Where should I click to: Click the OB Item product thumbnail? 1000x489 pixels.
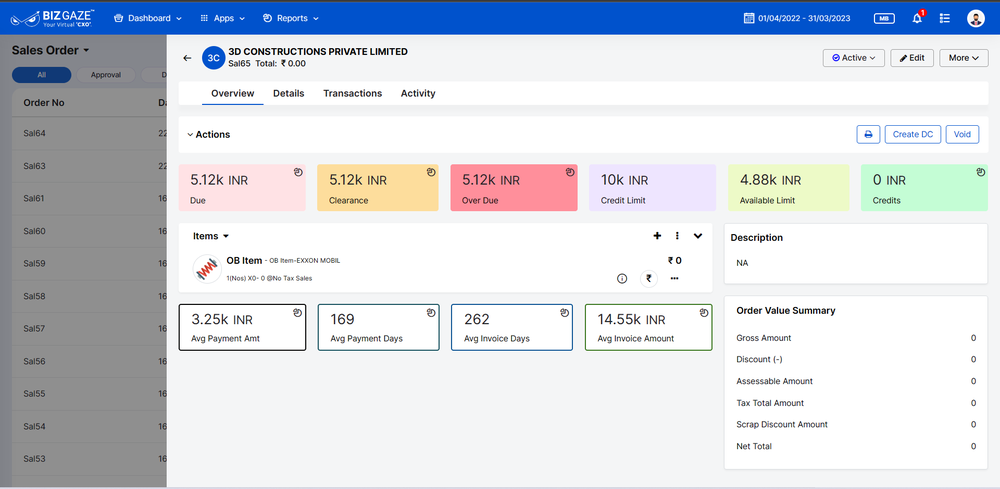(x=207, y=269)
